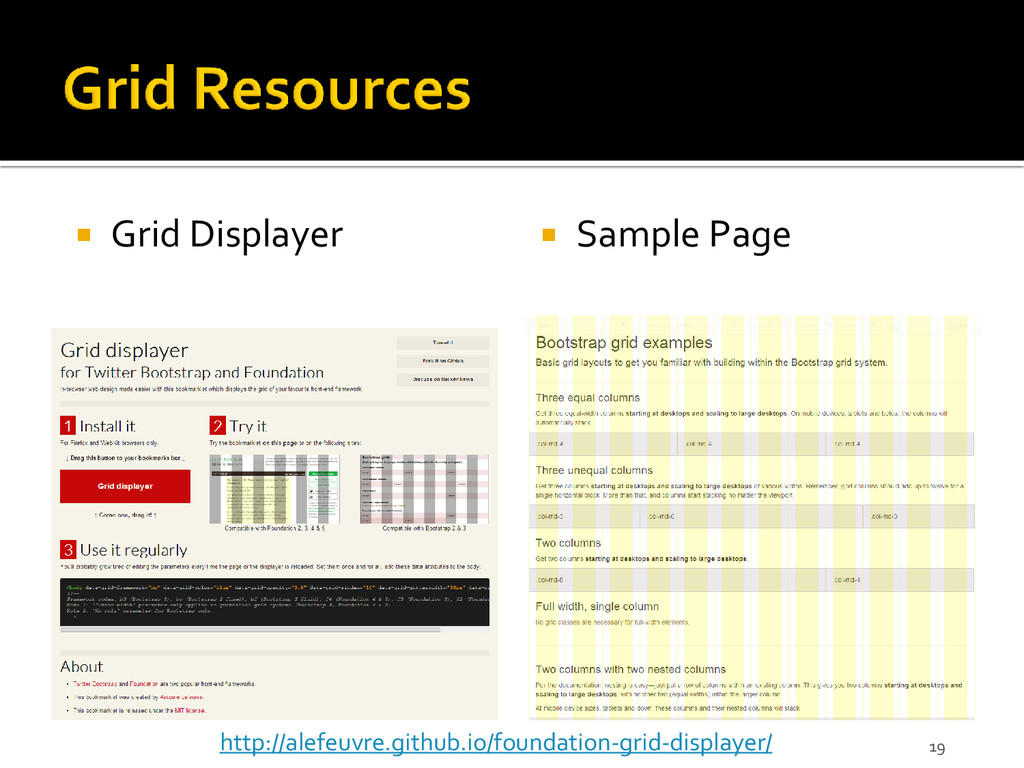The height and width of the screenshot is (768, 1024).
Task: Open the Foundation compatible example thumbnail
Action: (275, 489)
